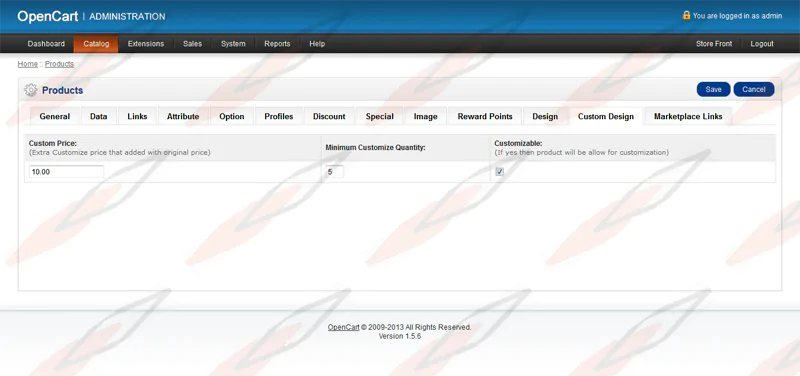Open the System menu
The image size is (800, 376).
[233, 44]
